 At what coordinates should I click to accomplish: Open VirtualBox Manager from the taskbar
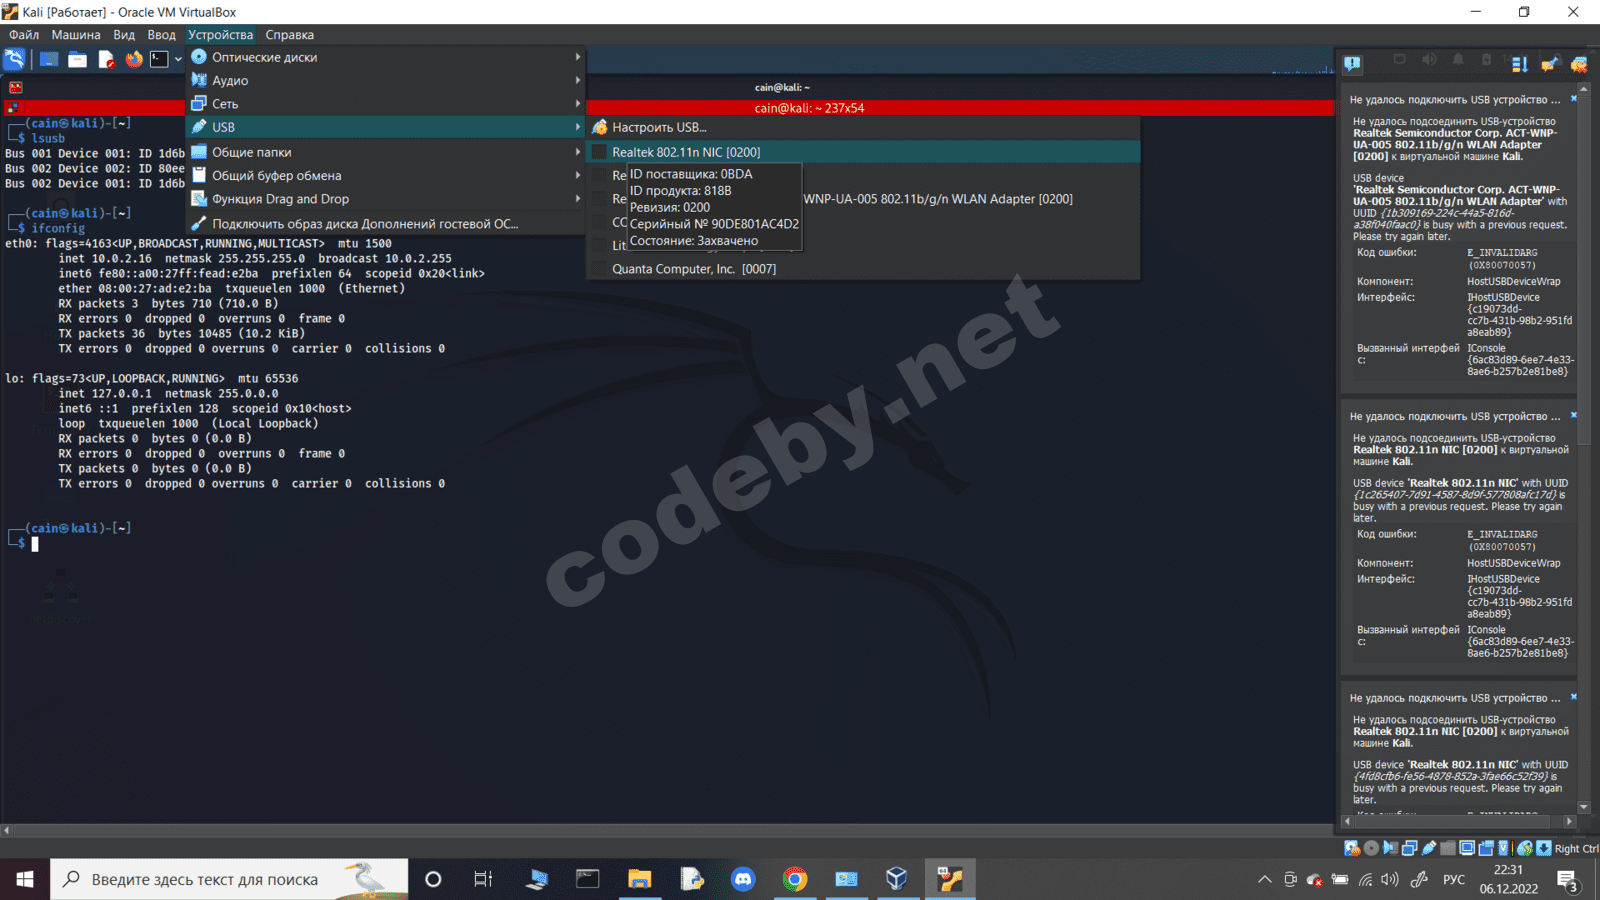[x=897, y=879]
